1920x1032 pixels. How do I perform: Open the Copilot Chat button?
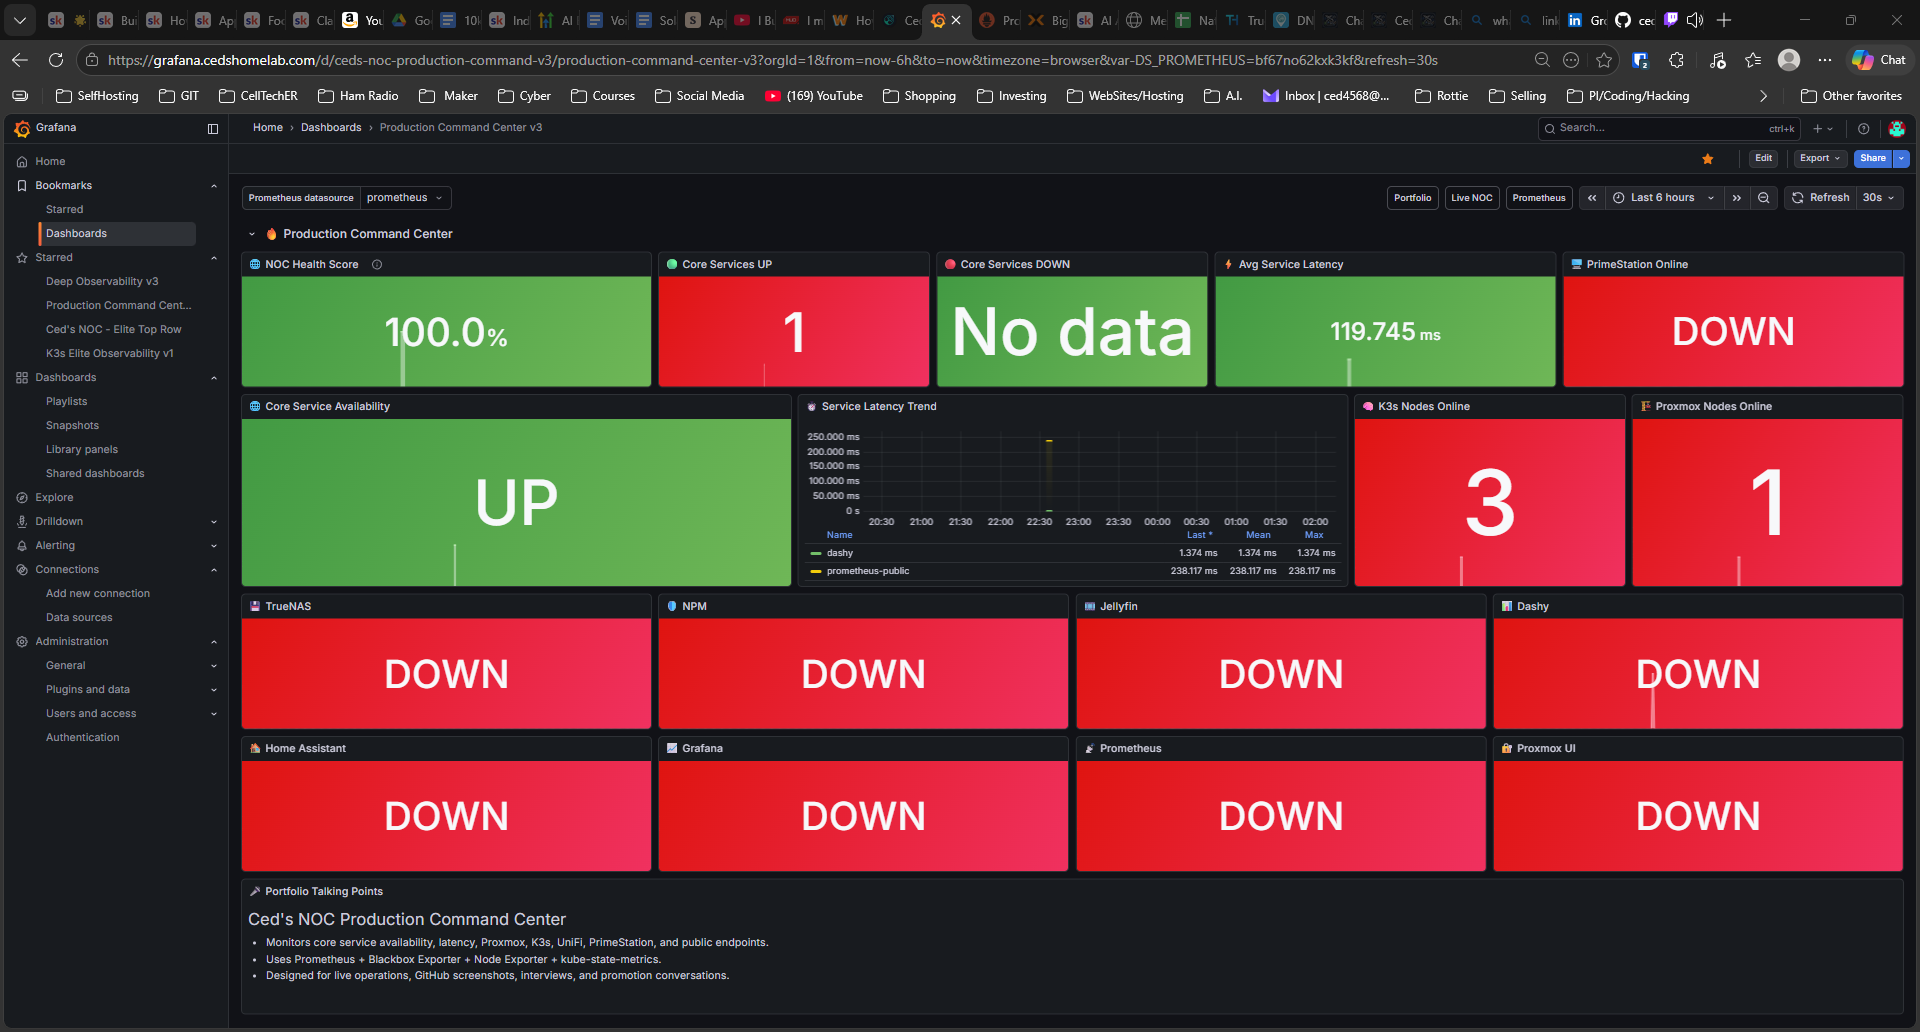pos(1879,60)
